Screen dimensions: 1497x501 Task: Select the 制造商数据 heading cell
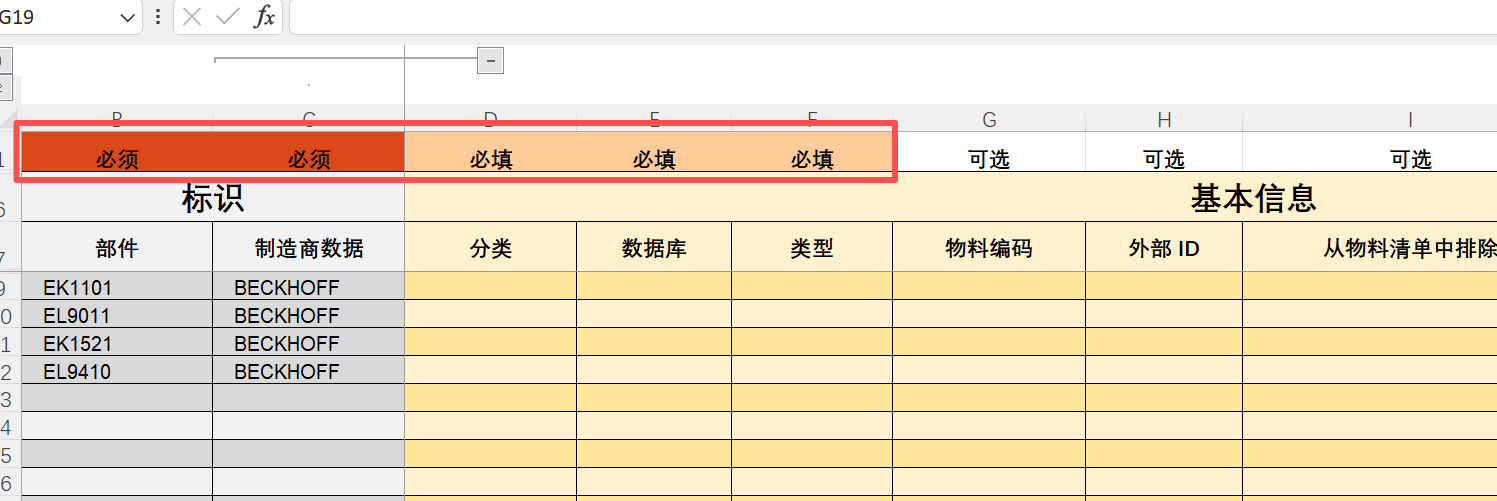point(308,248)
